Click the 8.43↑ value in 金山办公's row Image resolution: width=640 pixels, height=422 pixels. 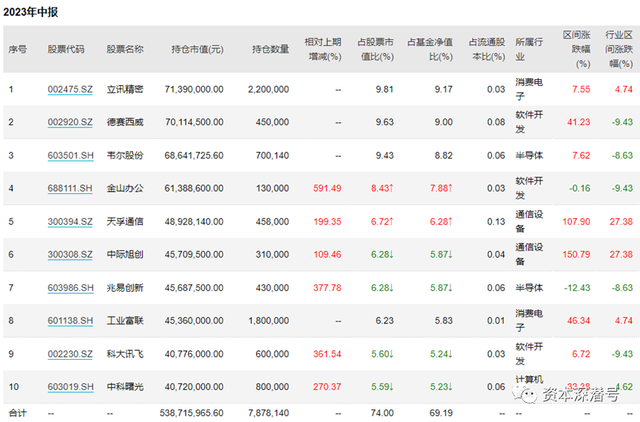382,188
